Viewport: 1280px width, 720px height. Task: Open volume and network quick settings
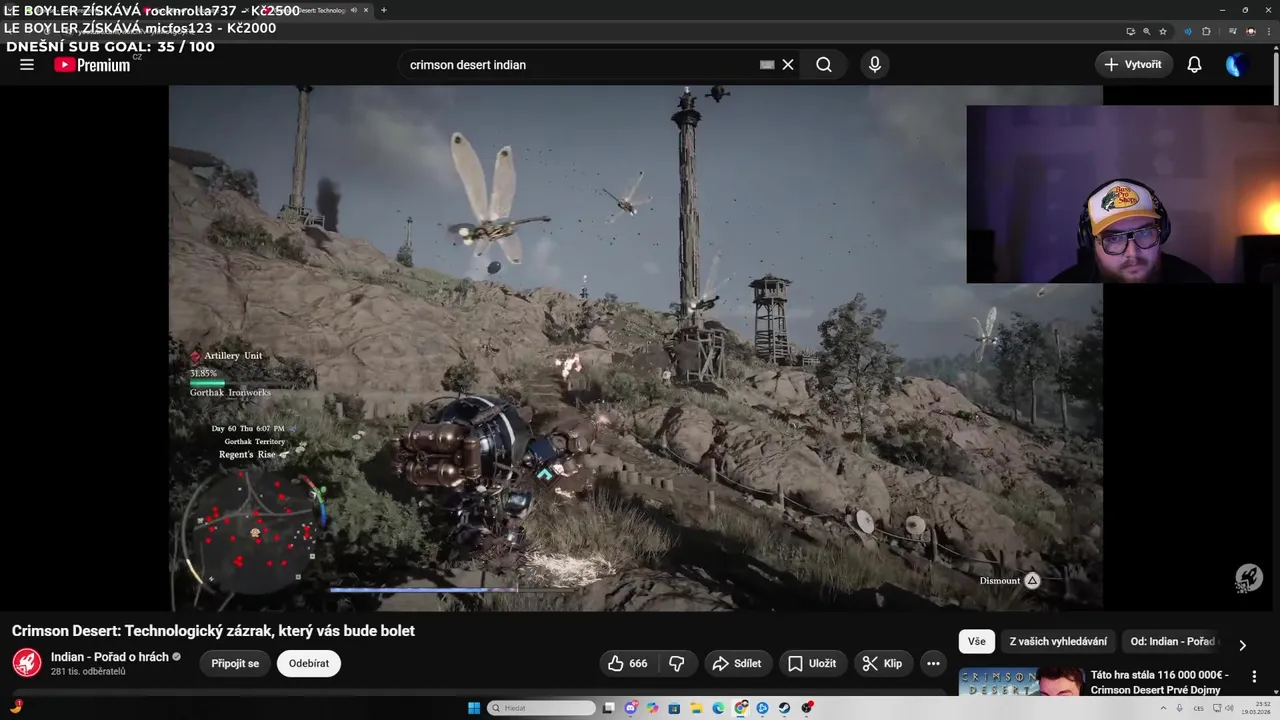click(1223, 708)
